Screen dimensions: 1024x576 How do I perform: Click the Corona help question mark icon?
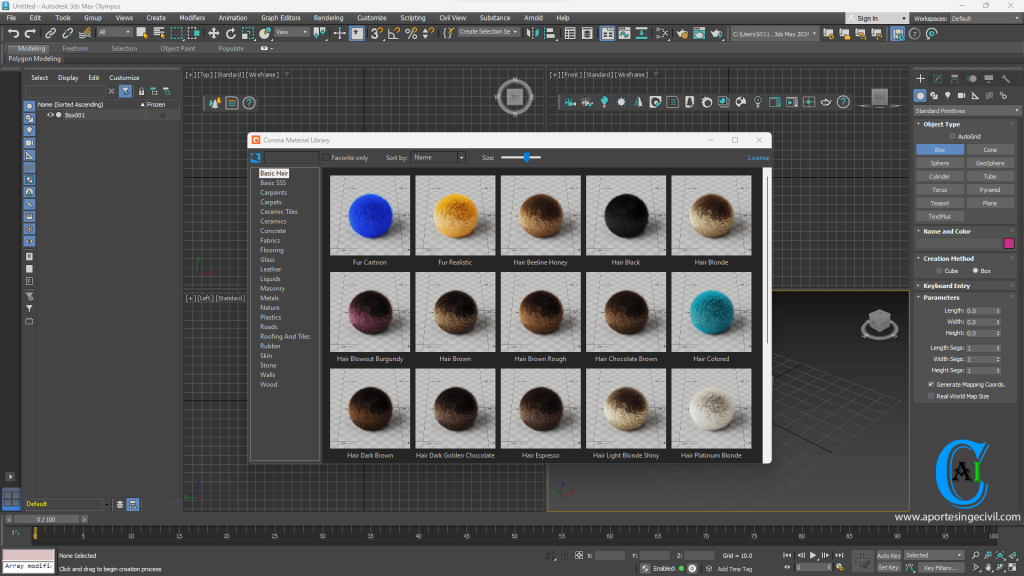coord(843,102)
